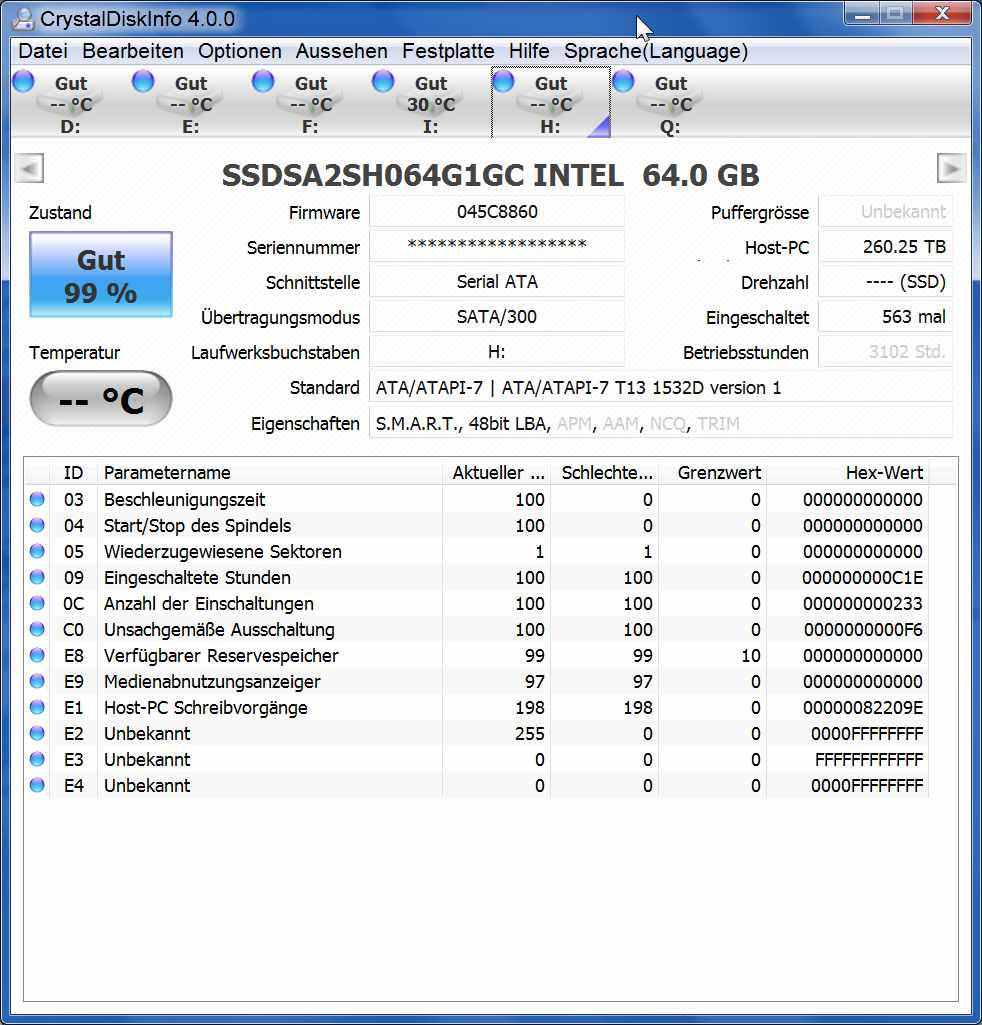Click the Hex-Wert column header
Image resolution: width=982 pixels, height=1025 pixels.
(847, 473)
